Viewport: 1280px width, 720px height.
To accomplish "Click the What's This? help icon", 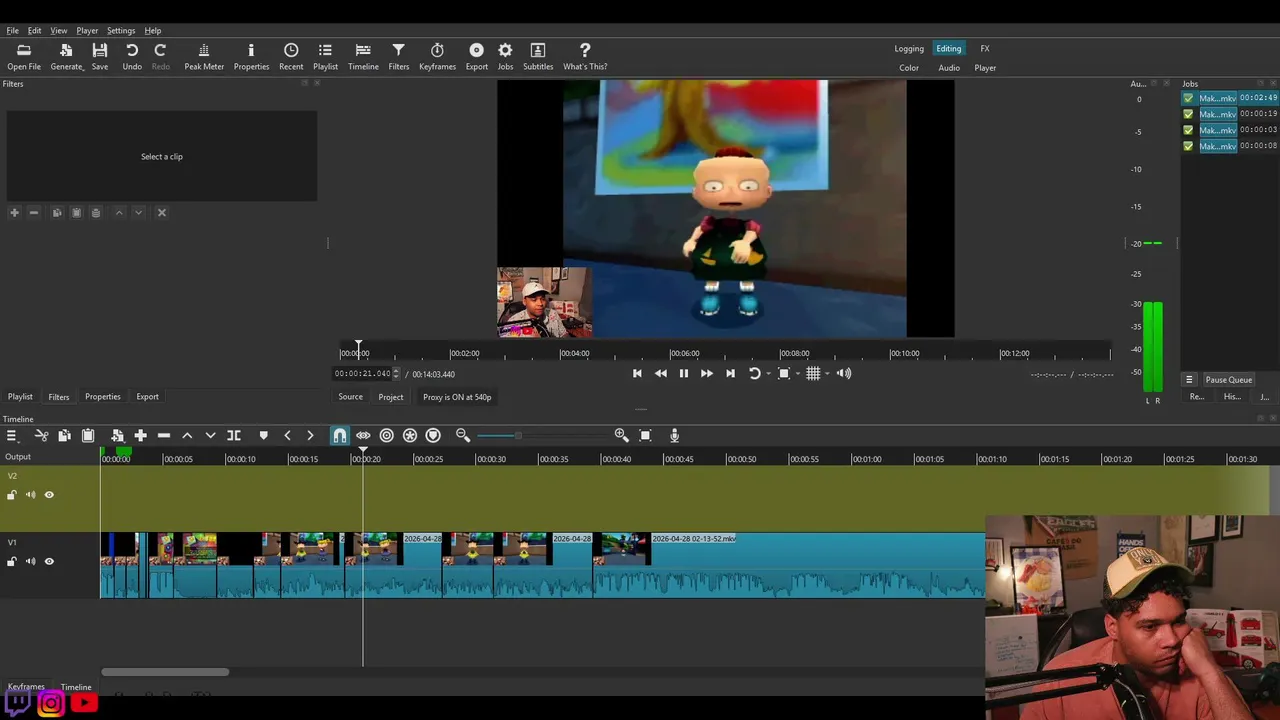I will [585, 57].
